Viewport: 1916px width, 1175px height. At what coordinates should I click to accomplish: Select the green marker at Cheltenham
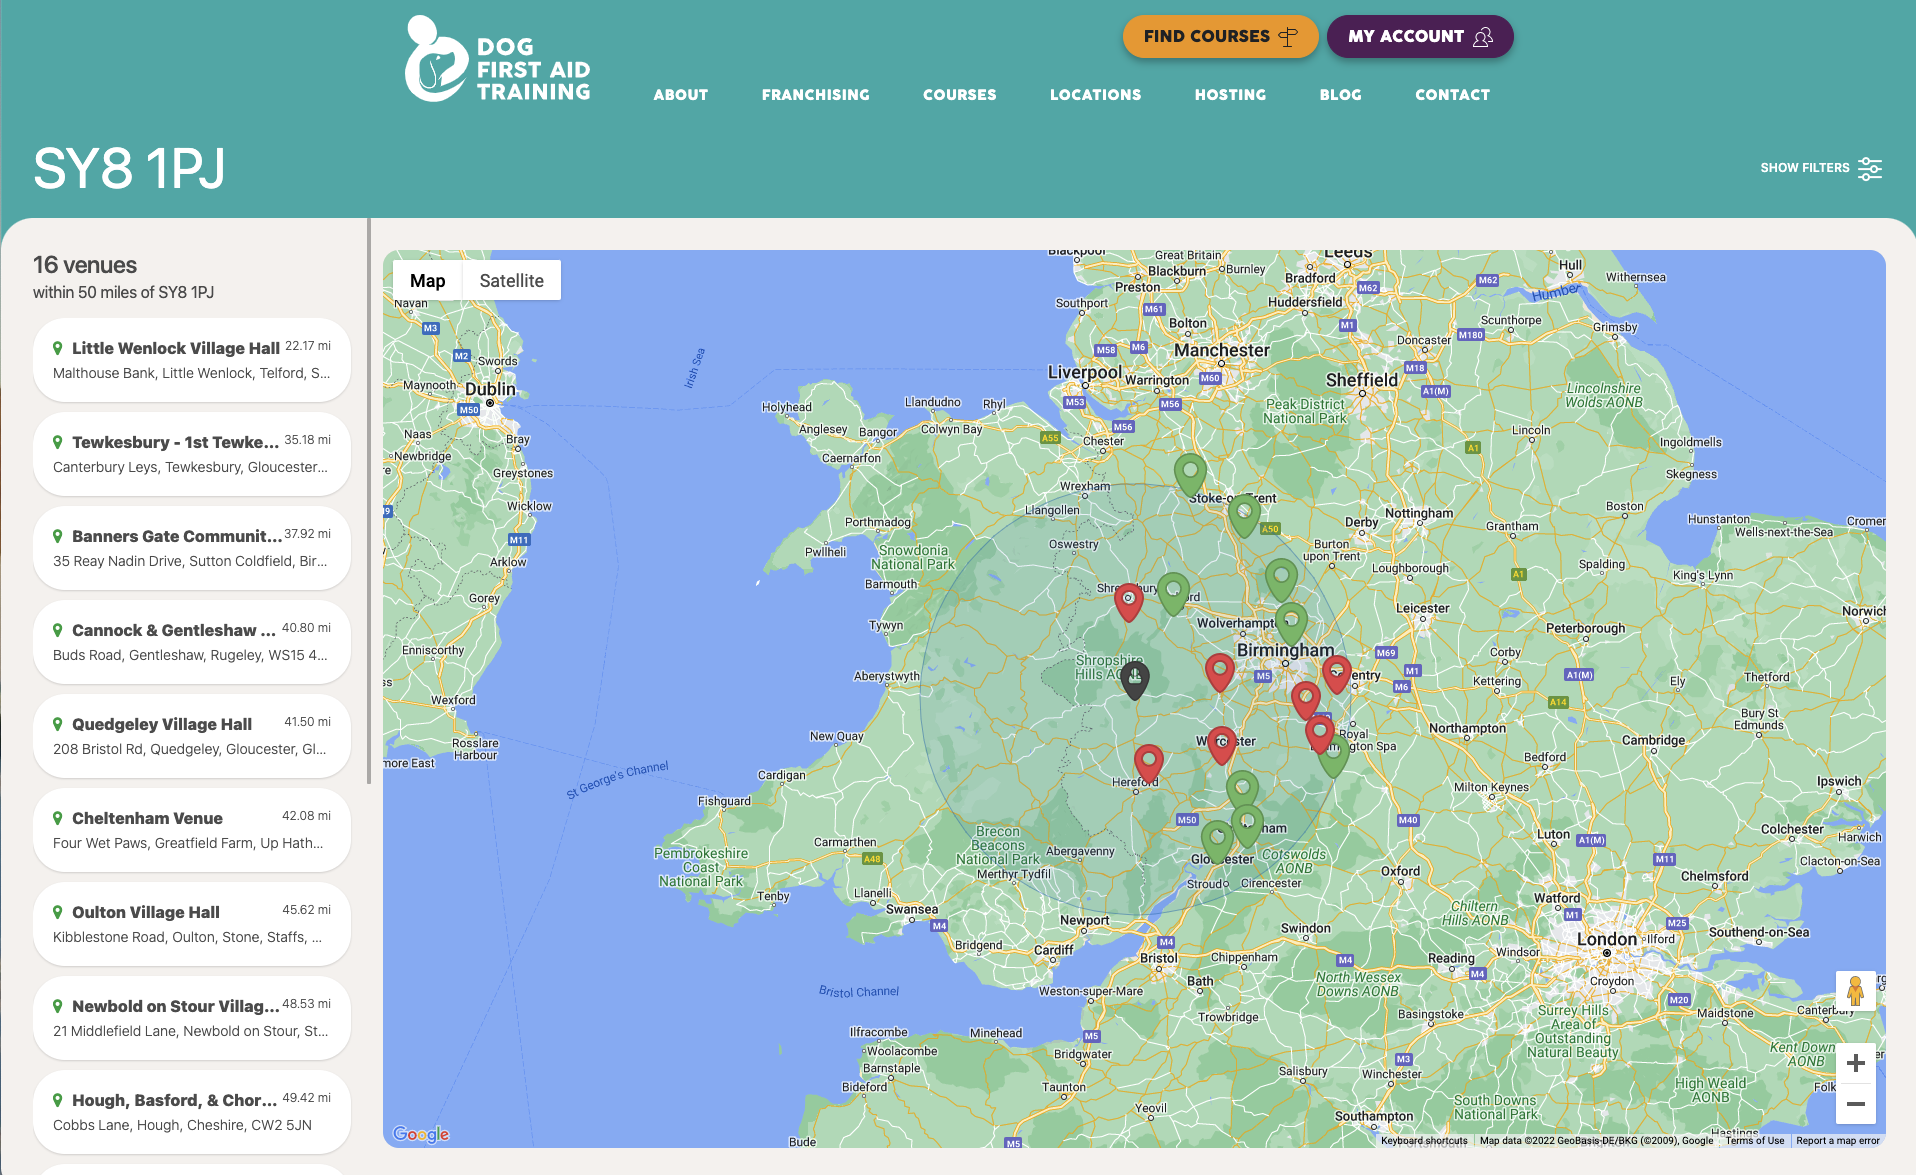[x=1247, y=826]
